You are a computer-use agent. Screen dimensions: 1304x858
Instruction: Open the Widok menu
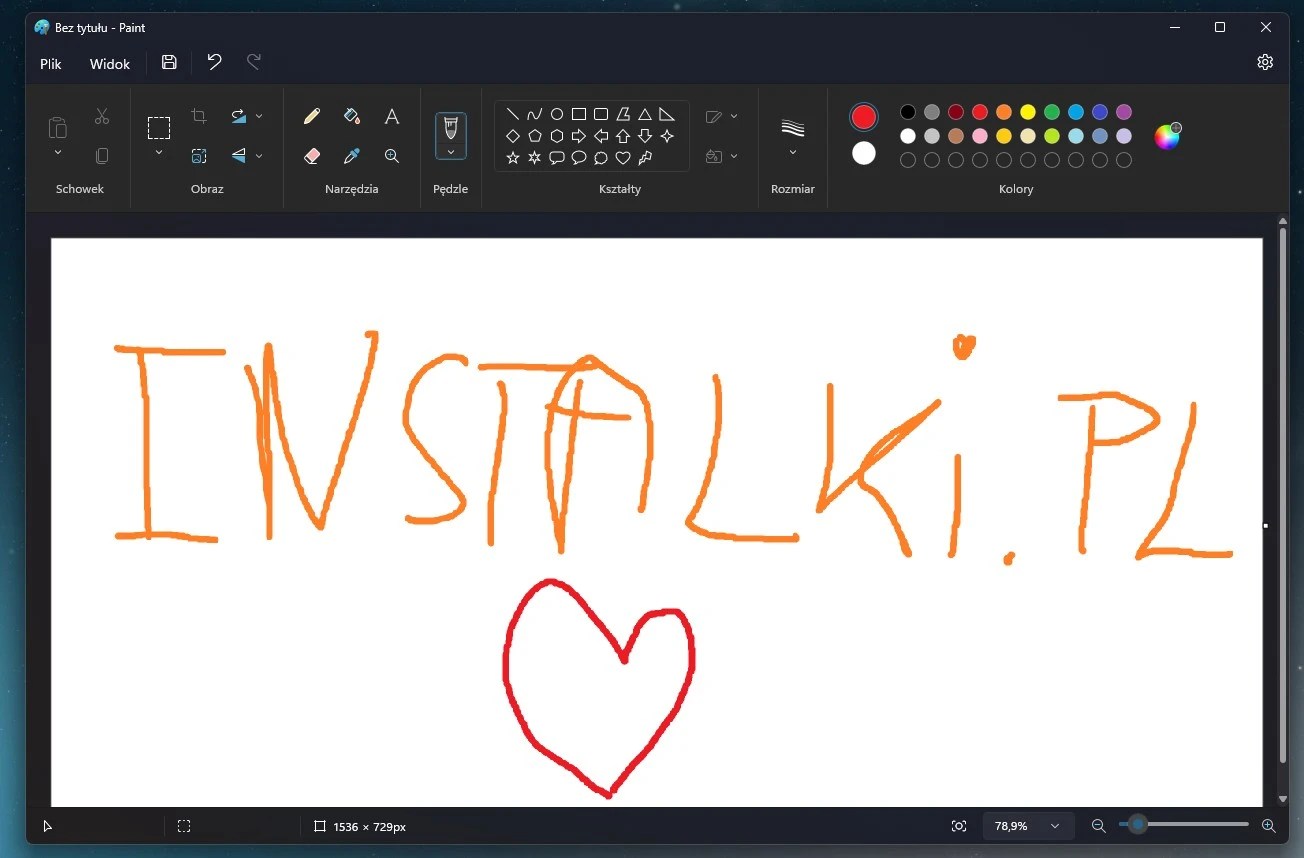(x=108, y=63)
